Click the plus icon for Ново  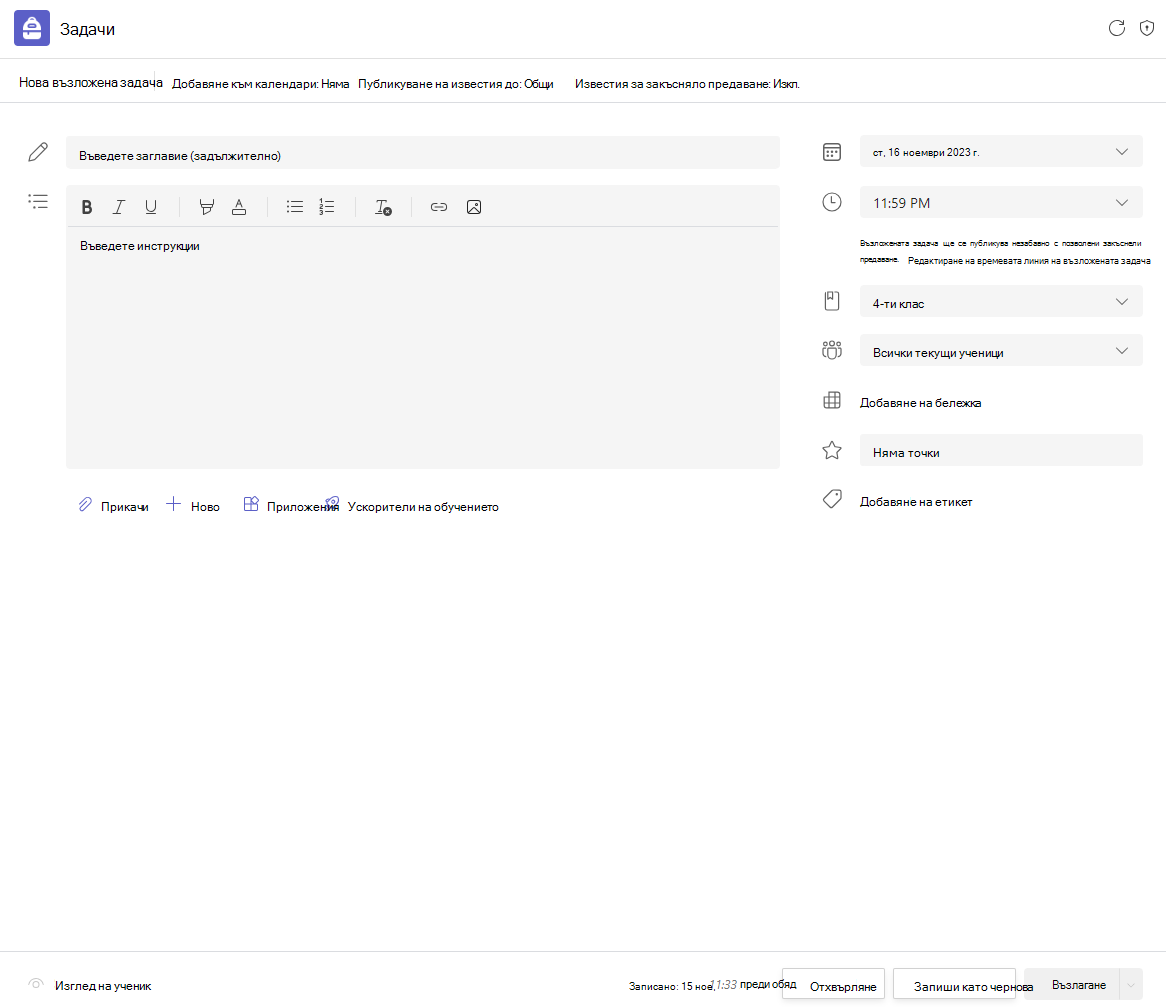coord(173,504)
